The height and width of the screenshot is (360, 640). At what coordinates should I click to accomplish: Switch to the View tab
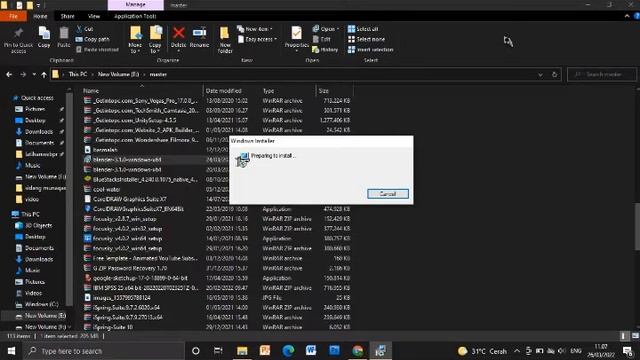coord(94,16)
